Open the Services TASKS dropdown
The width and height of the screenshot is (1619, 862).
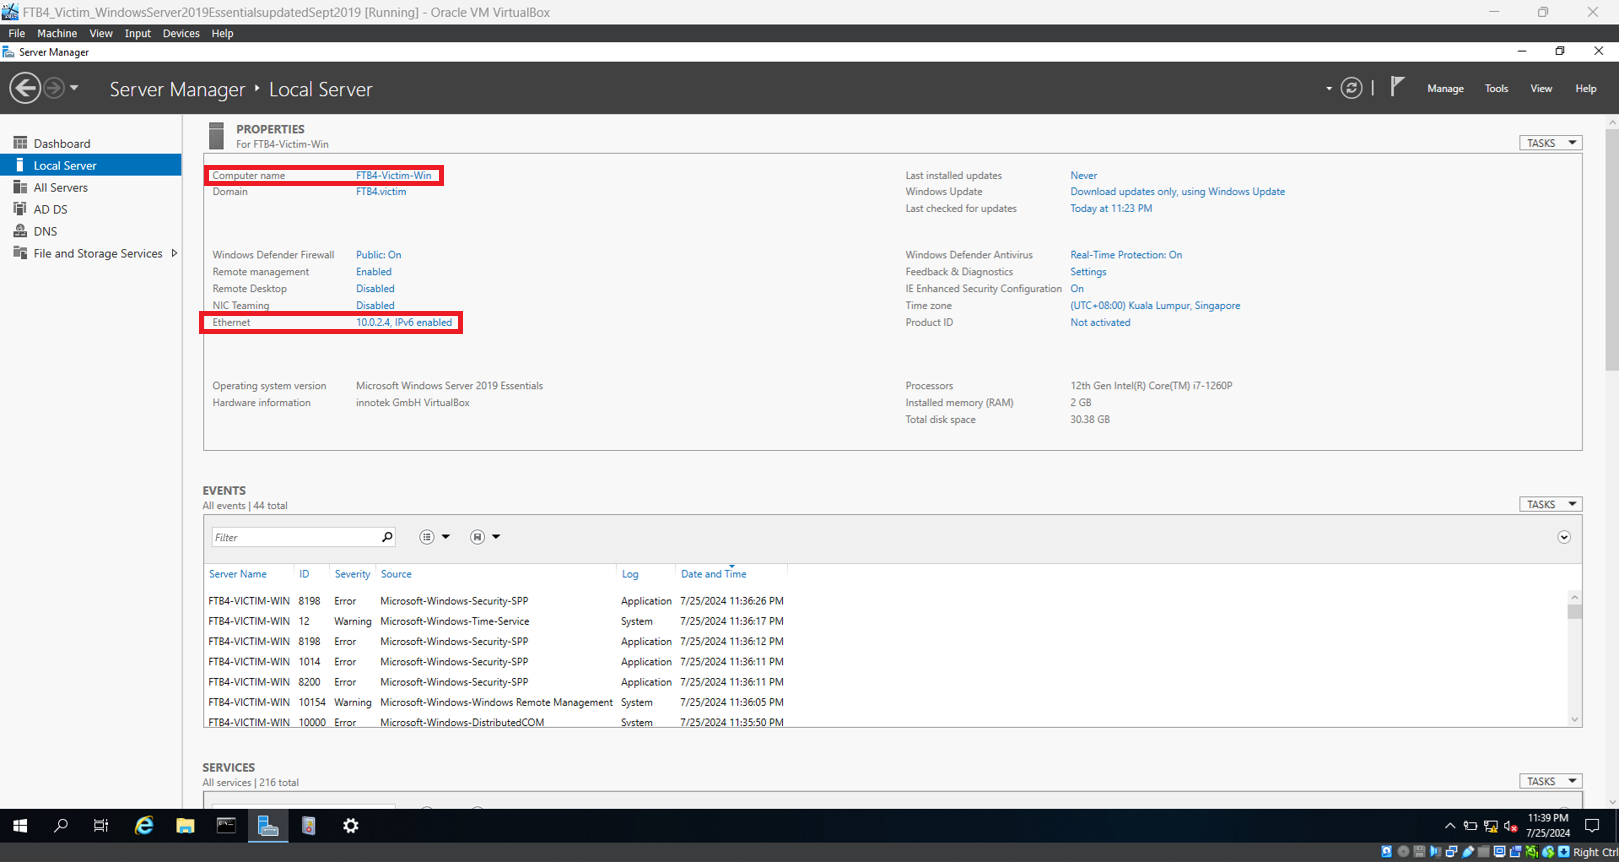[x=1551, y=781]
